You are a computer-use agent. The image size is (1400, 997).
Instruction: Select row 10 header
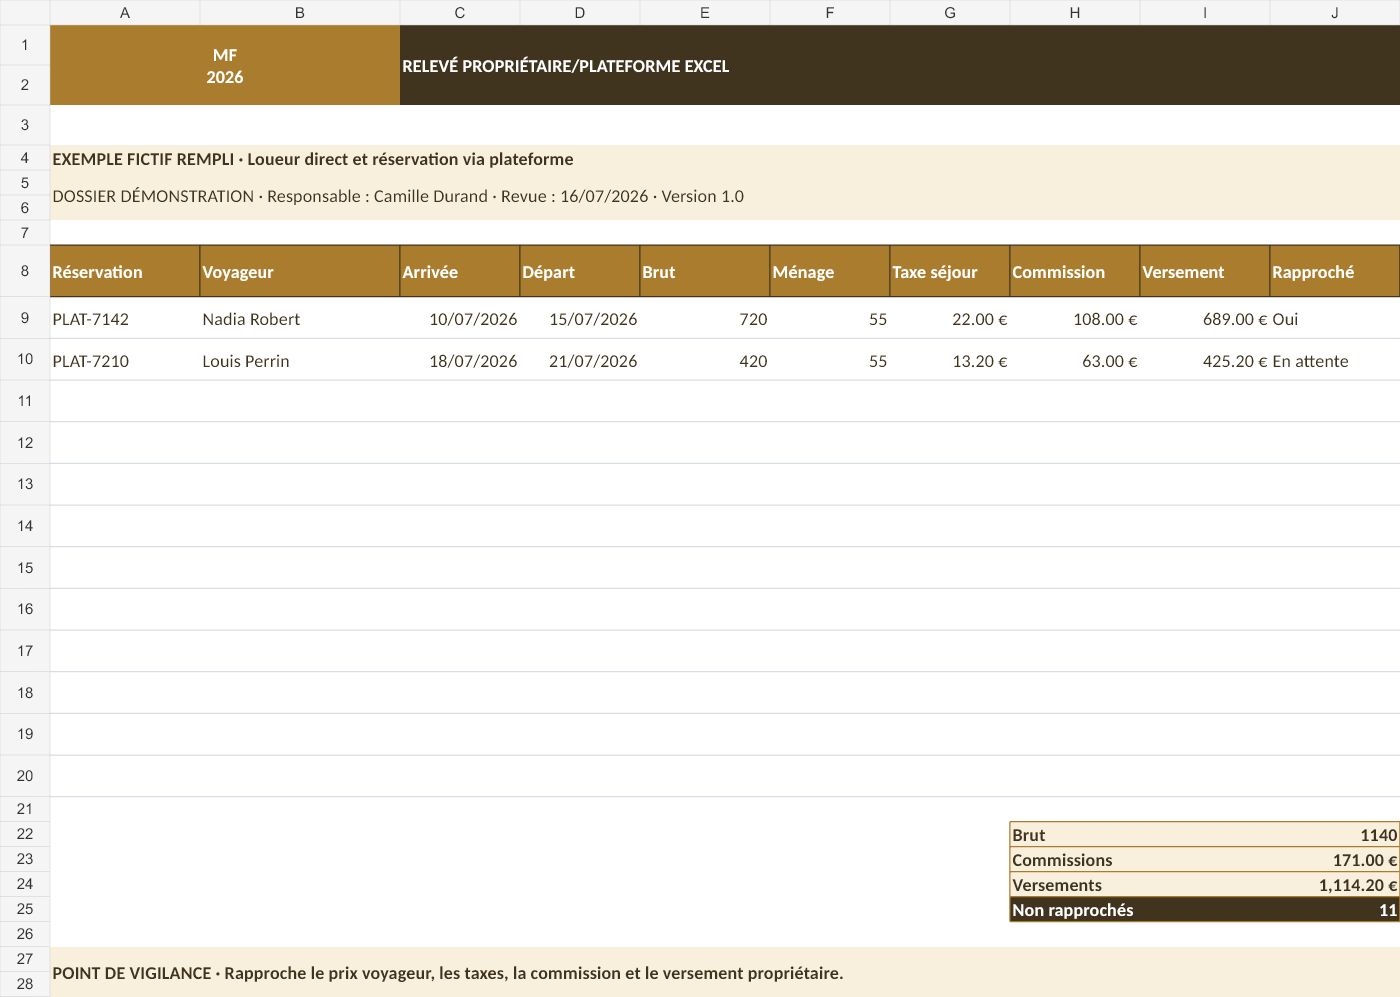pos(25,359)
